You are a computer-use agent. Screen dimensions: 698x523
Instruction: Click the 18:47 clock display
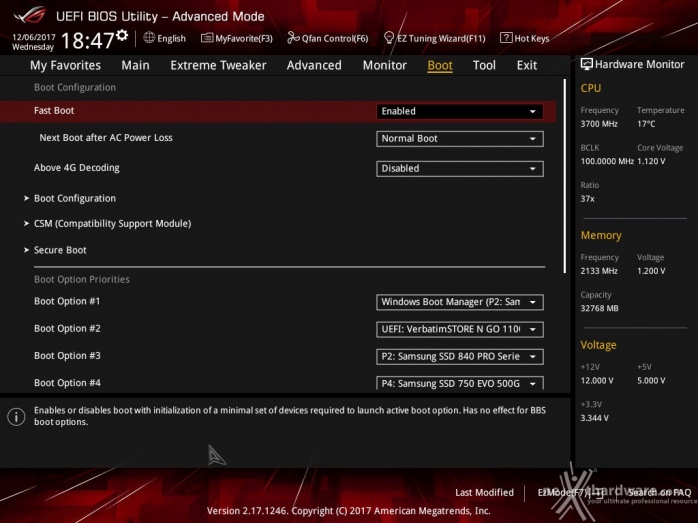pos(88,41)
